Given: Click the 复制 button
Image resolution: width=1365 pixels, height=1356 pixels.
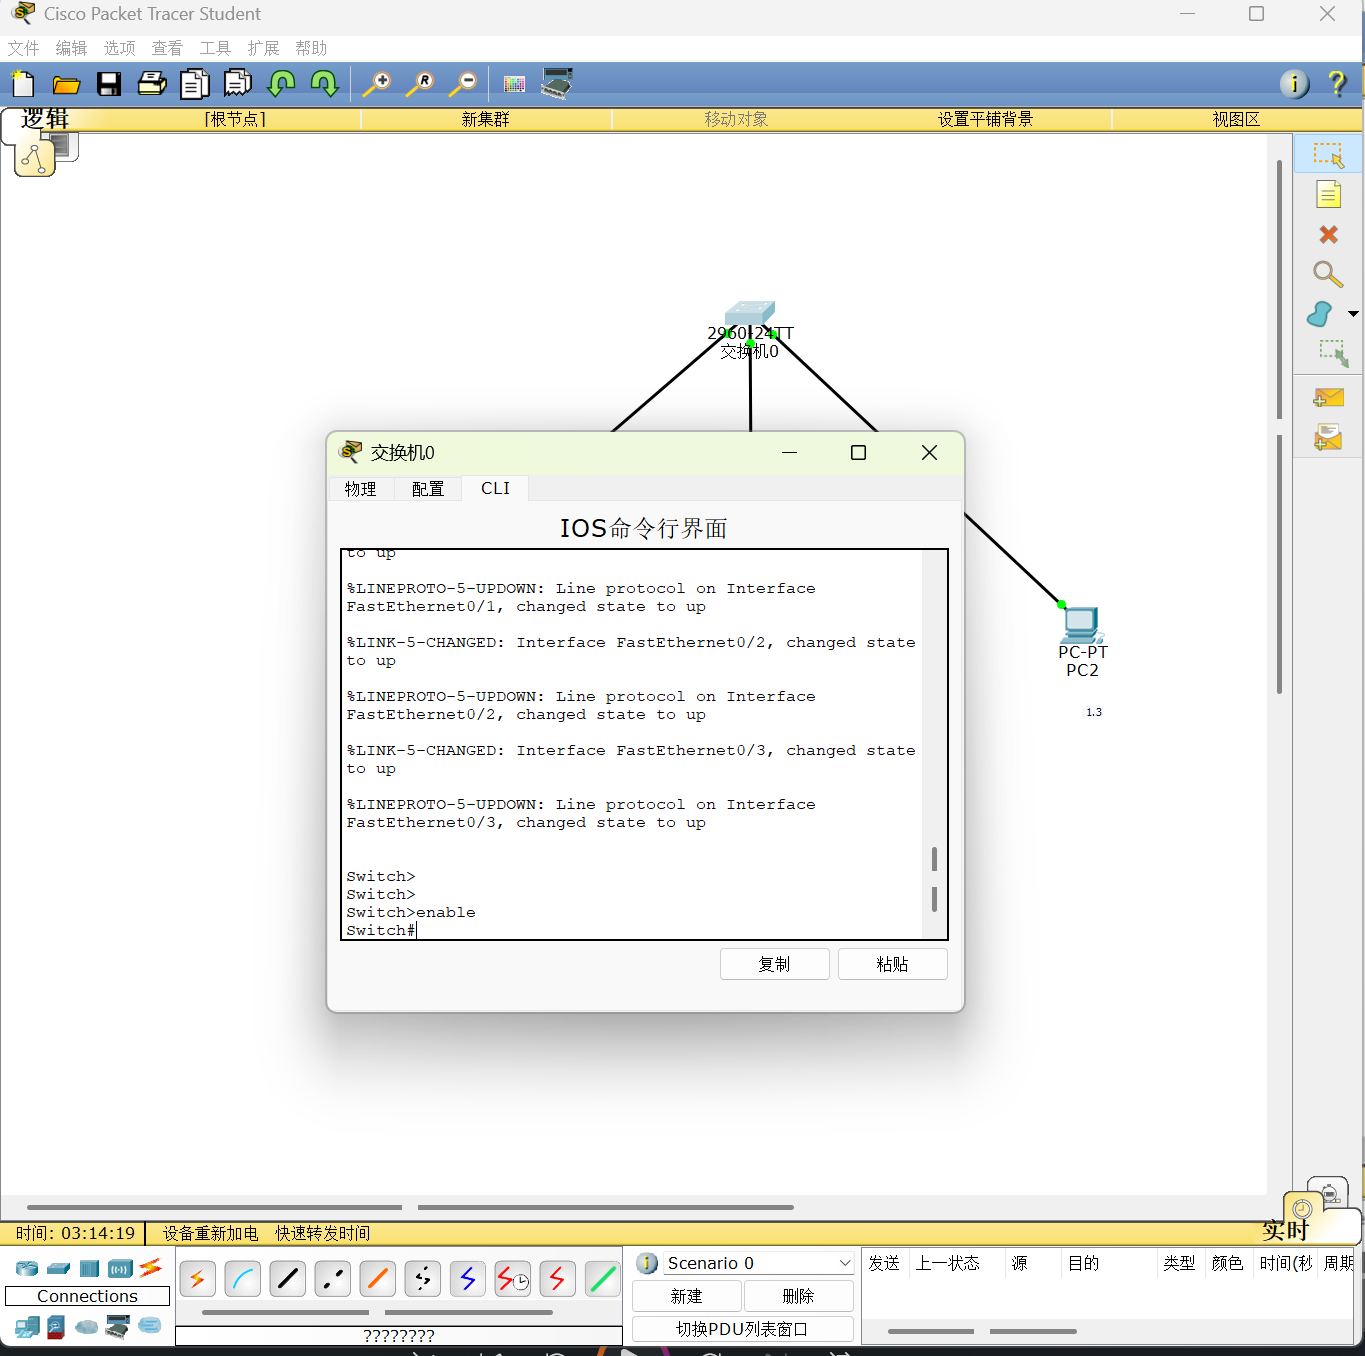Looking at the screenshot, I should click(775, 964).
